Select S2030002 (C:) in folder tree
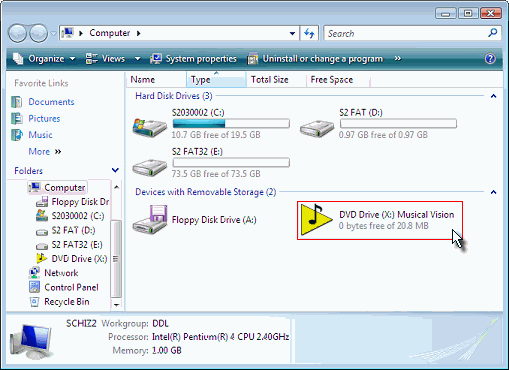 [x=78, y=216]
